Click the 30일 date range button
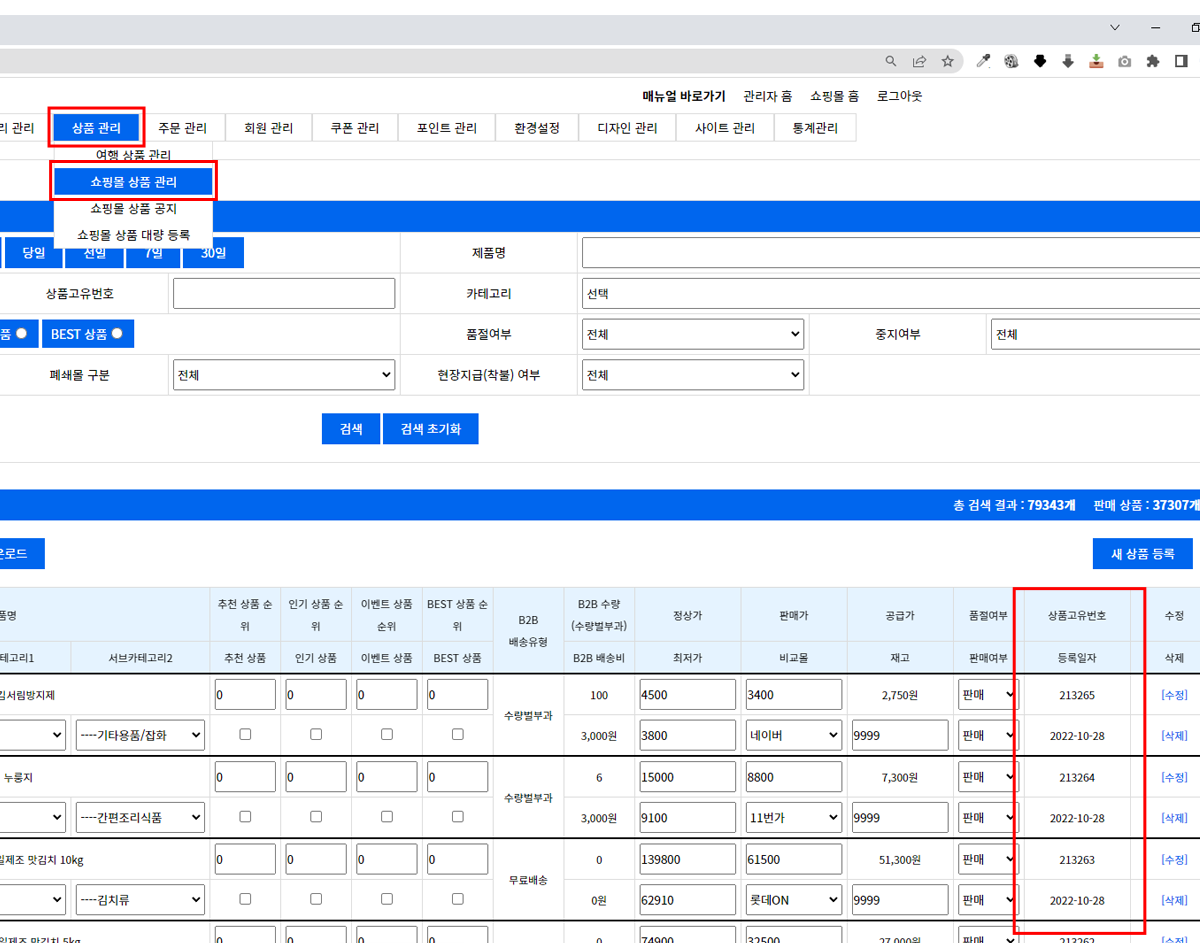The image size is (1200, 943). coord(213,253)
